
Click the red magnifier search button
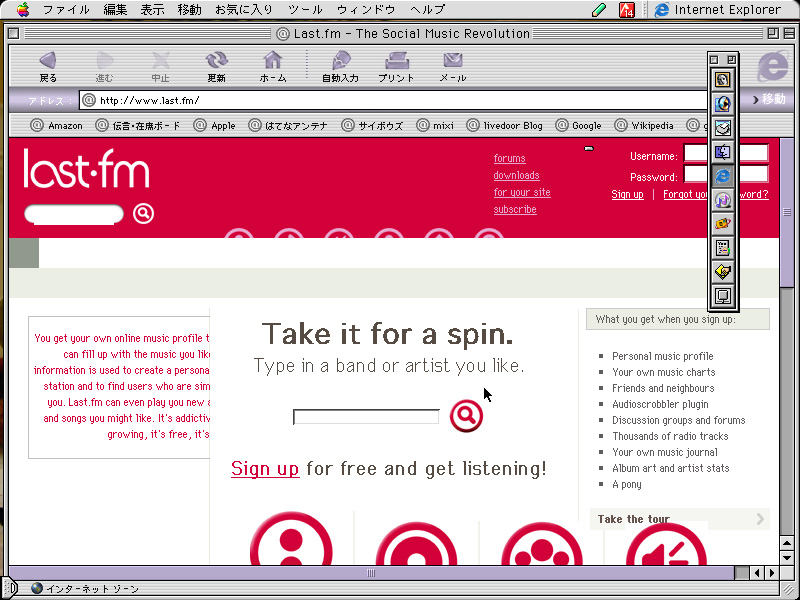pos(466,416)
